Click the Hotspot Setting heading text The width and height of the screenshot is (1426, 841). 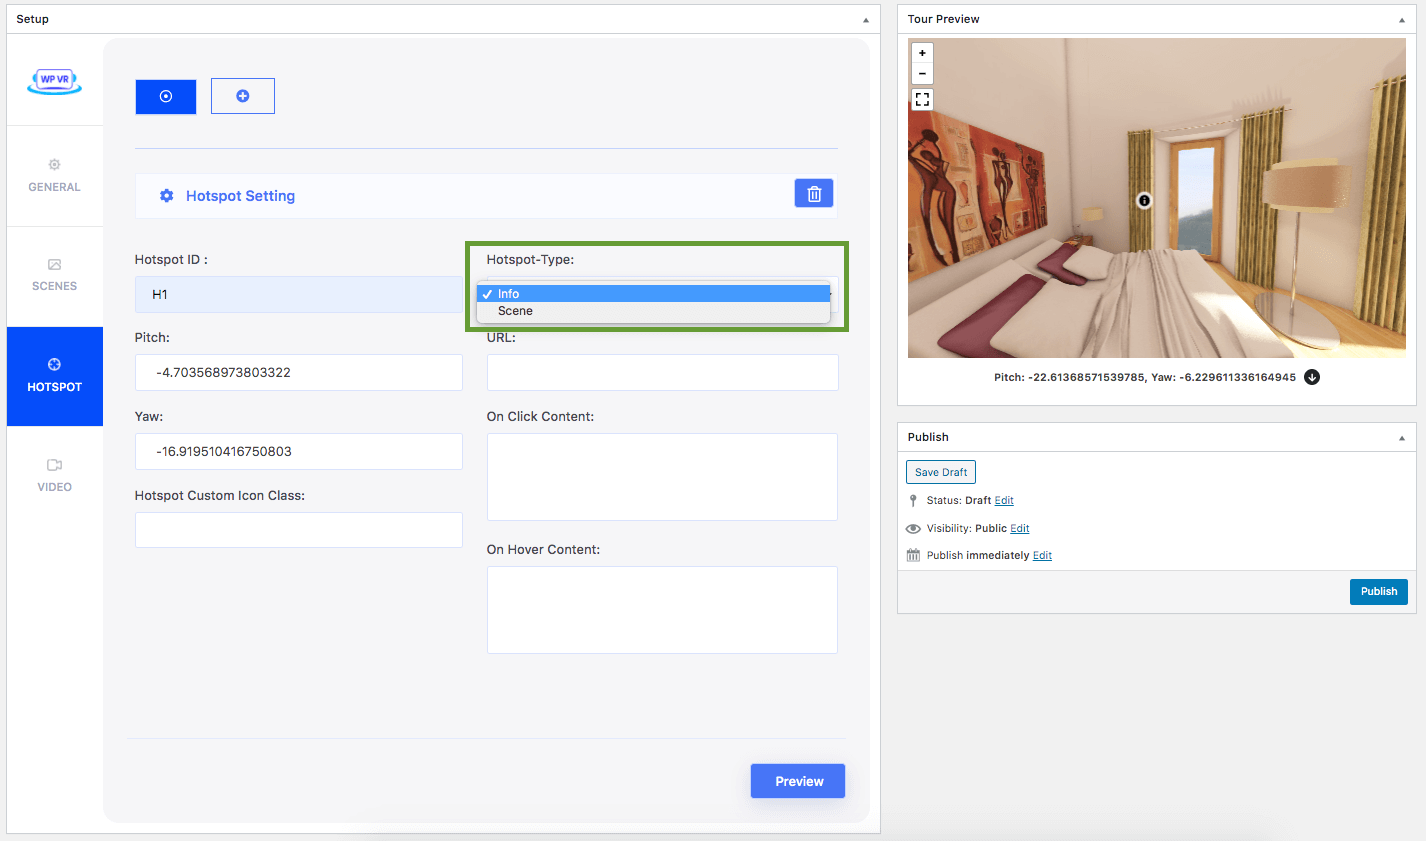(x=240, y=196)
